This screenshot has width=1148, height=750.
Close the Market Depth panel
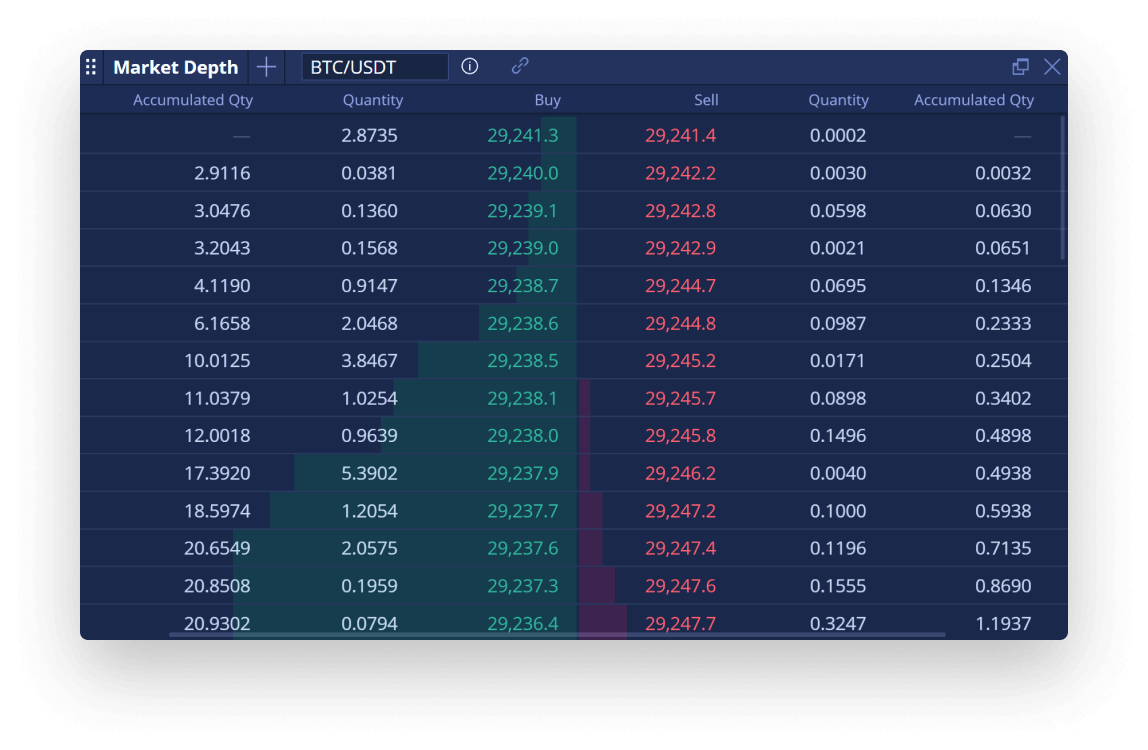[x=1052, y=67]
